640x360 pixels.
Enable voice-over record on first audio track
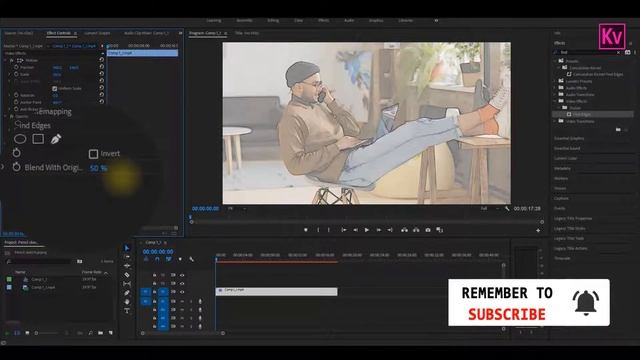pyautogui.click(x=200, y=301)
